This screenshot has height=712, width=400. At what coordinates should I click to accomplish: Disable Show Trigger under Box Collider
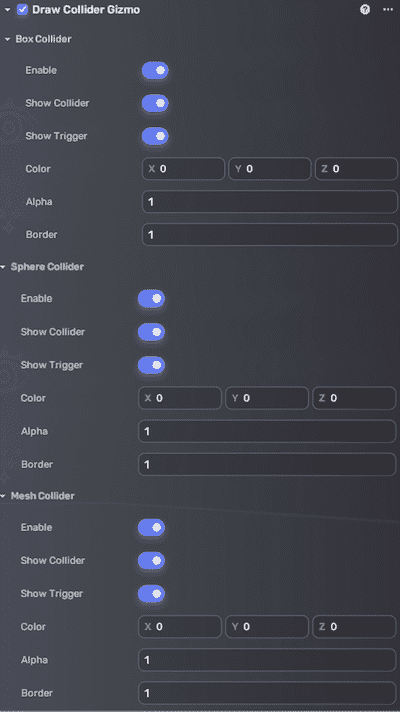(155, 136)
